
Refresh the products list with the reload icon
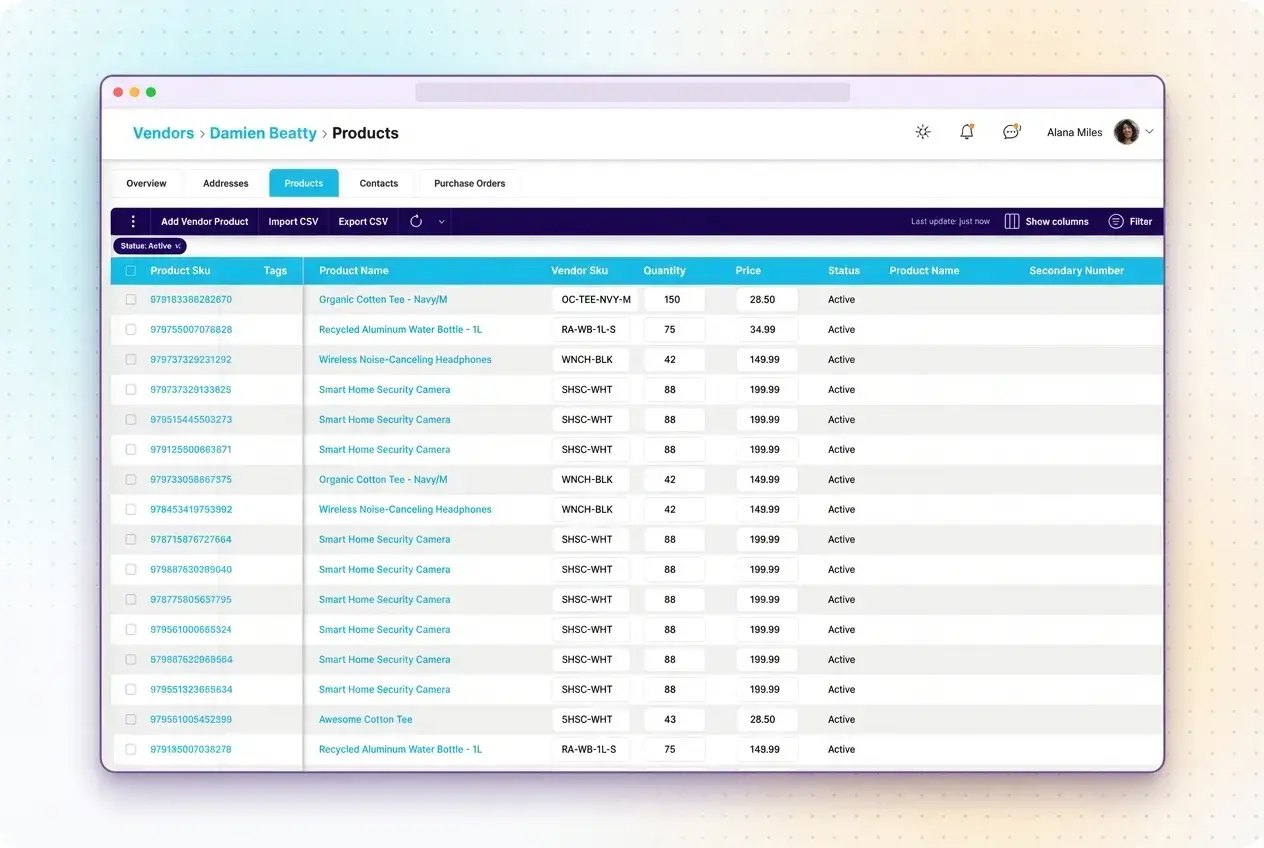click(414, 221)
